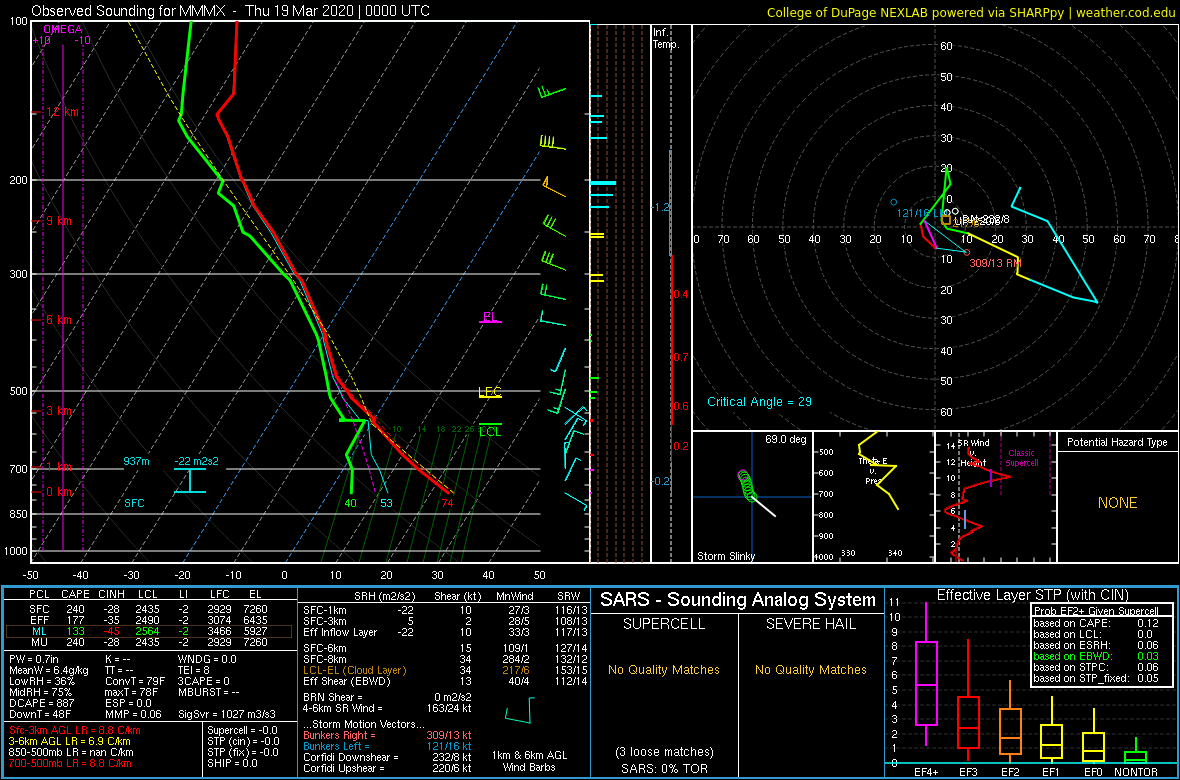Image resolution: width=1180 pixels, height=780 pixels.
Task: Click the yellow NONE hazard type
Action: 1118,503
